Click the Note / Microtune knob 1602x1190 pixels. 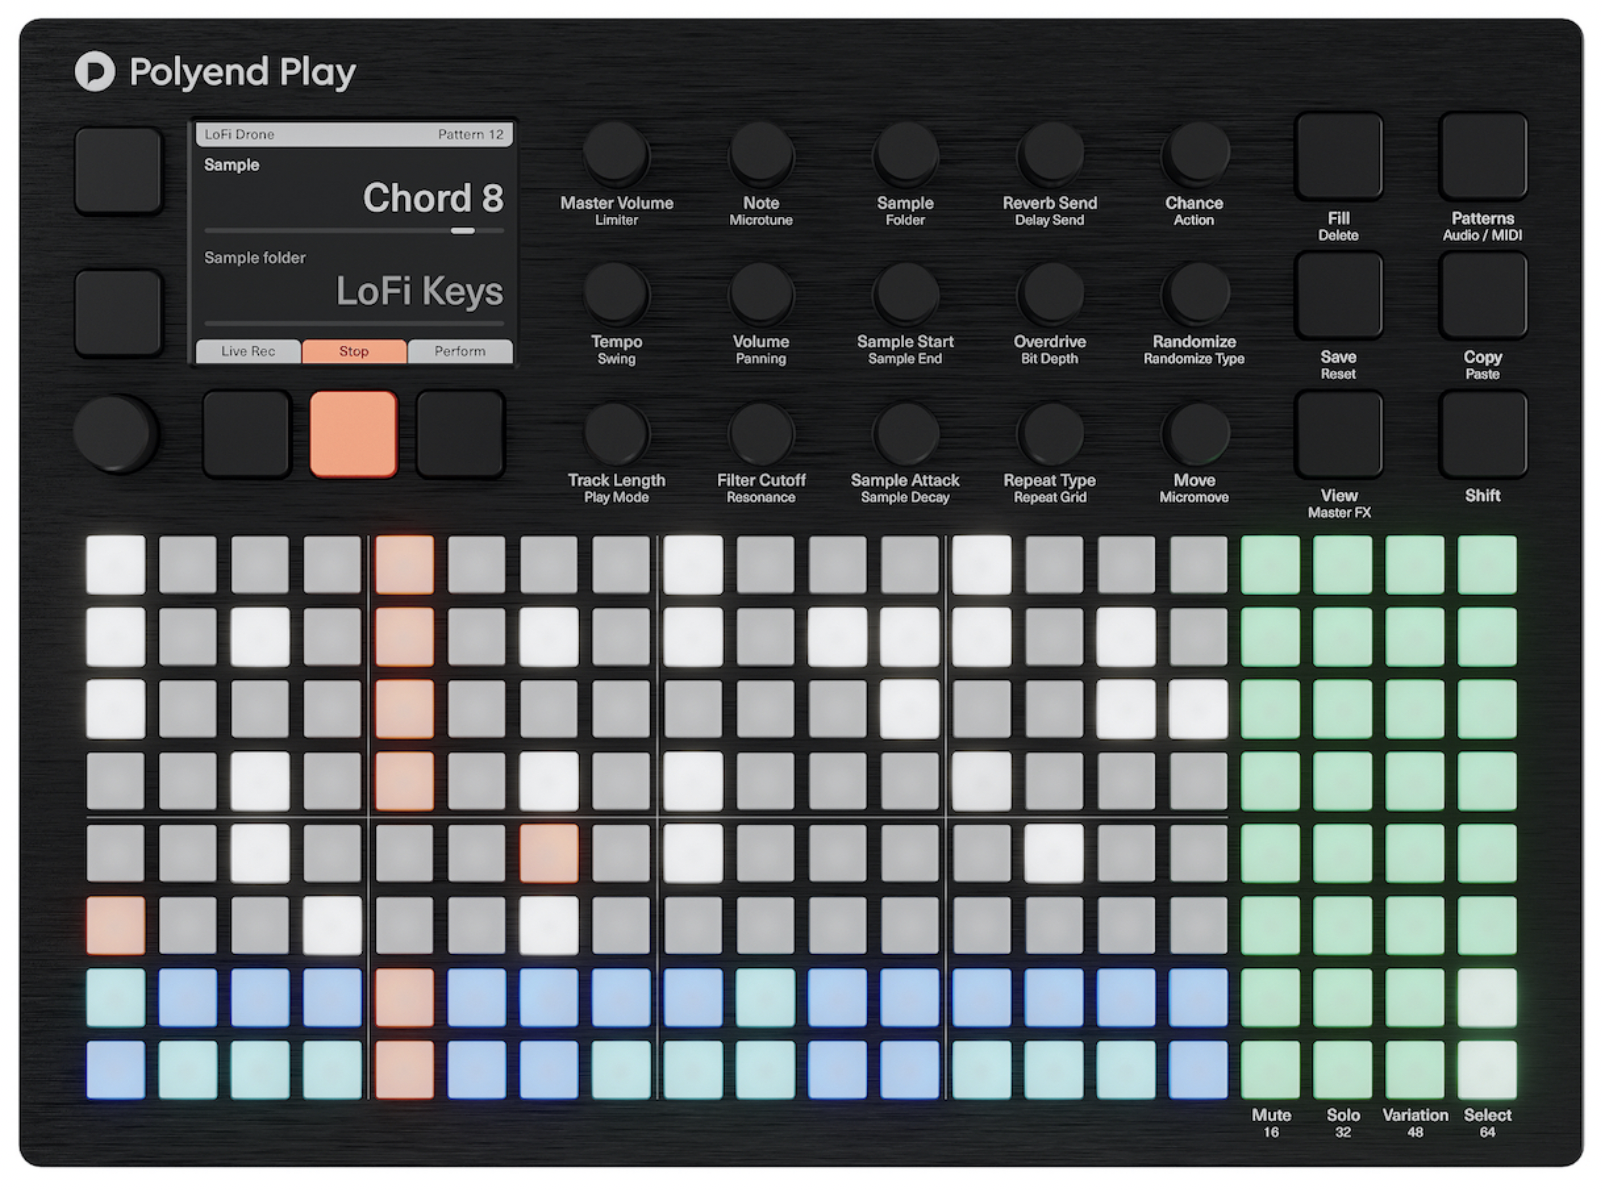click(761, 155)
